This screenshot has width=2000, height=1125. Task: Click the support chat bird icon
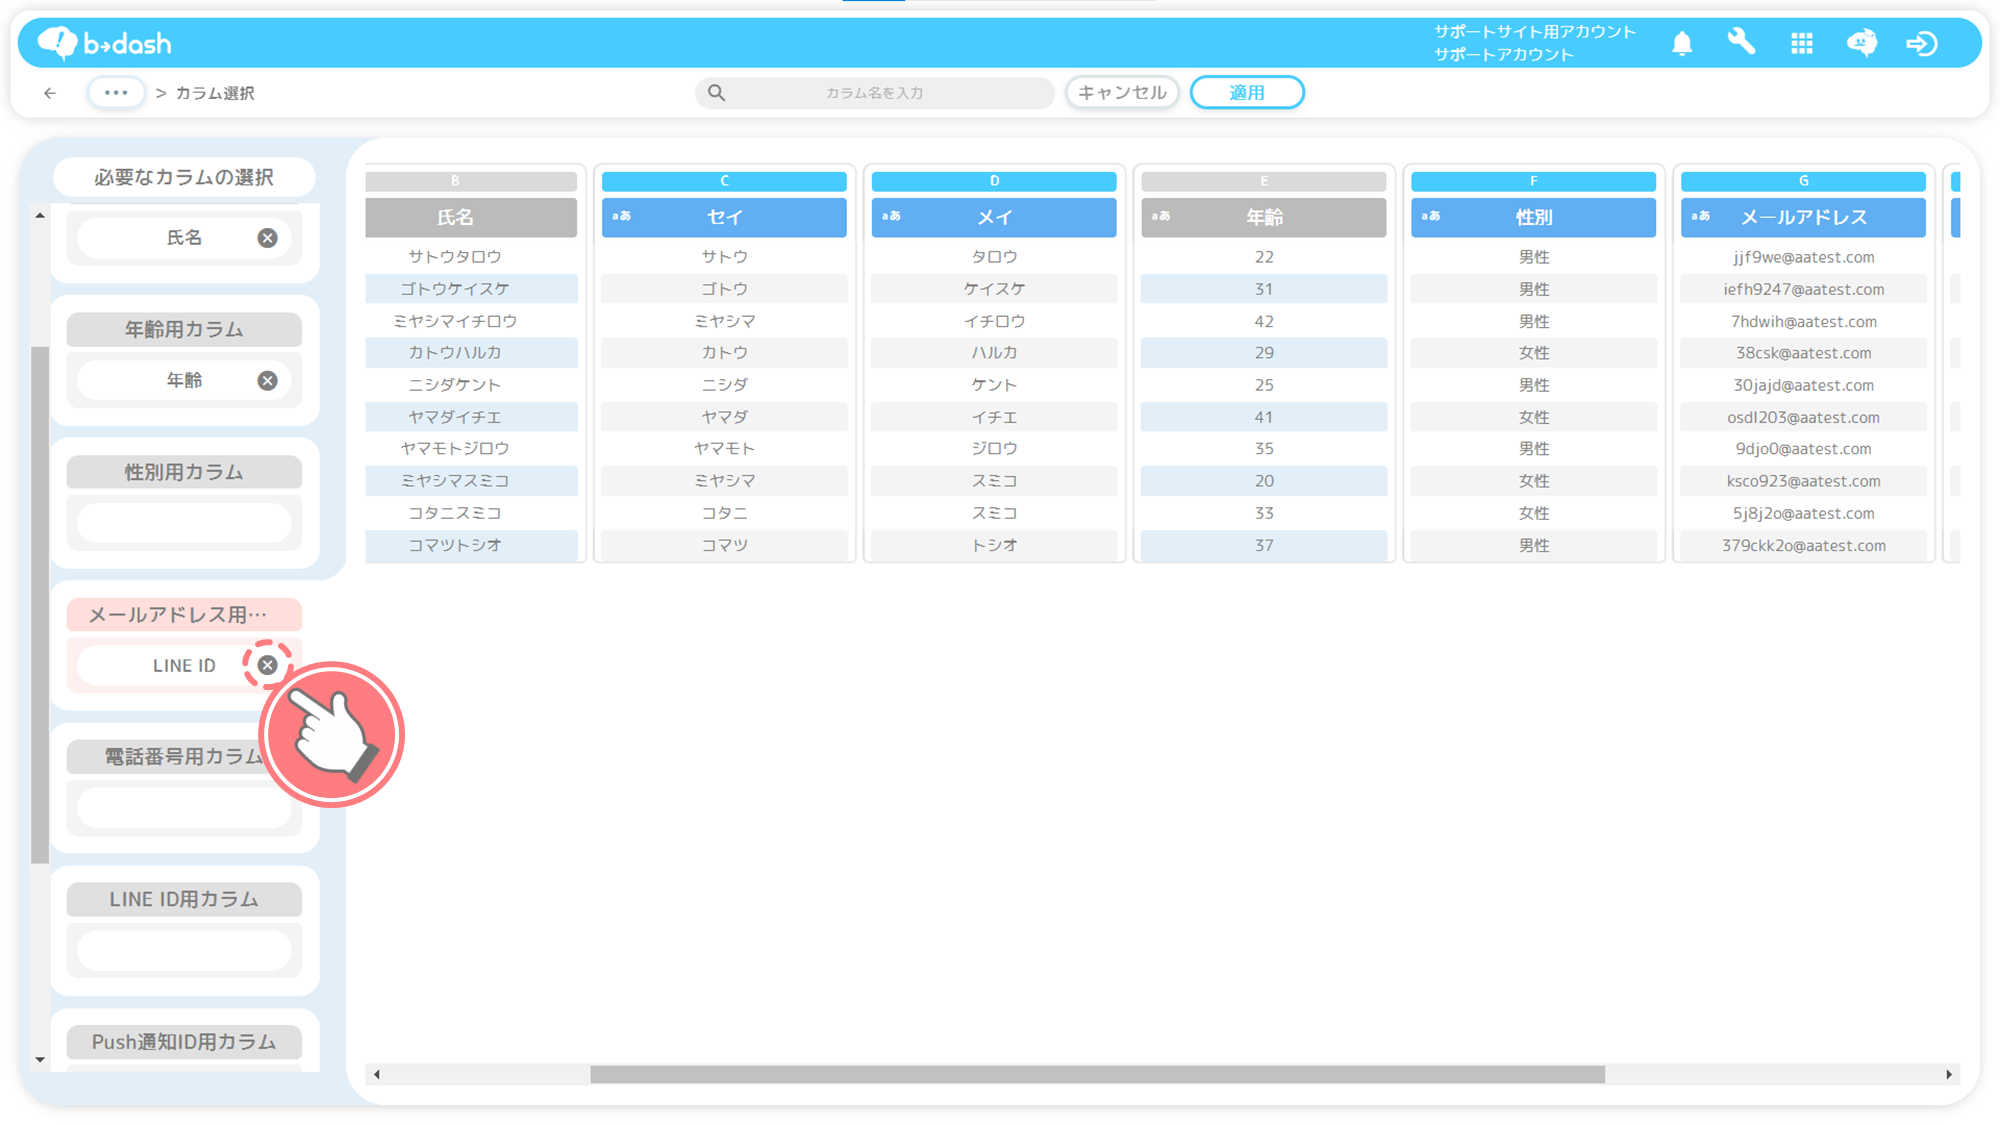pyautogui.click(x=1861, y=43)
